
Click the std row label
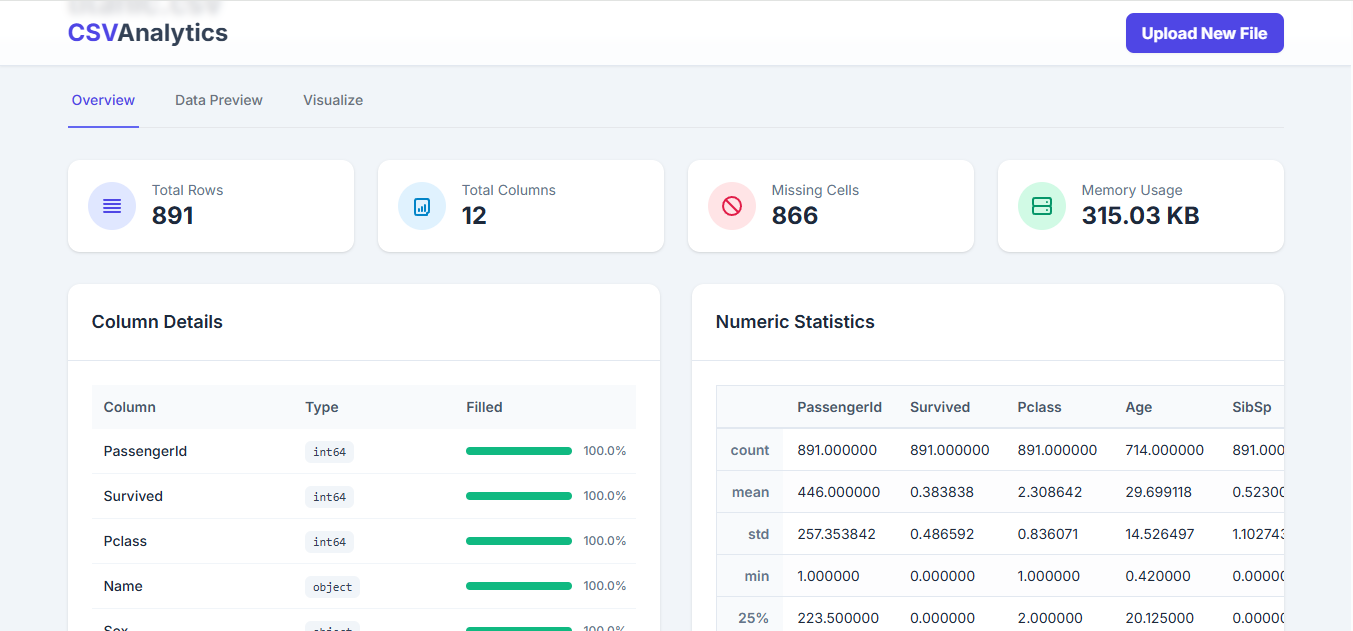[x=759, y=534]
